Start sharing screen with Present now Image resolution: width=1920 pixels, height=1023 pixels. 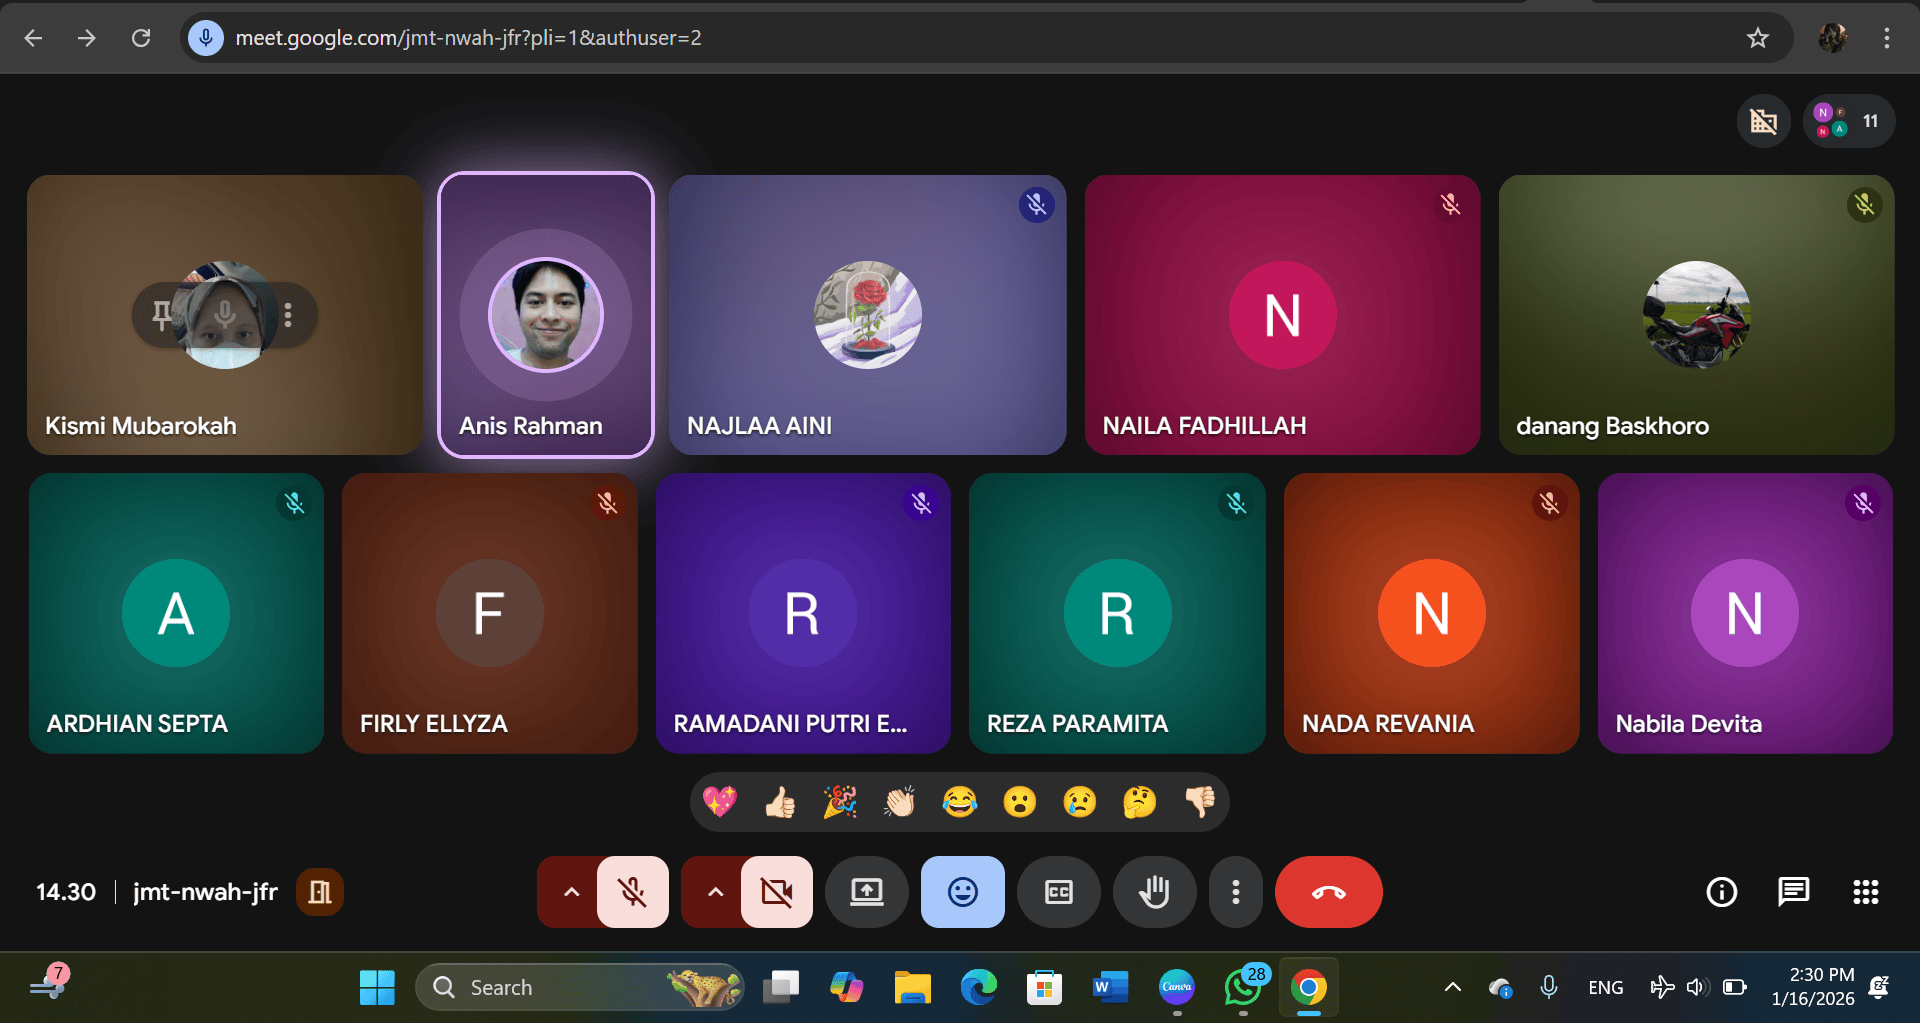click(866, 892)
